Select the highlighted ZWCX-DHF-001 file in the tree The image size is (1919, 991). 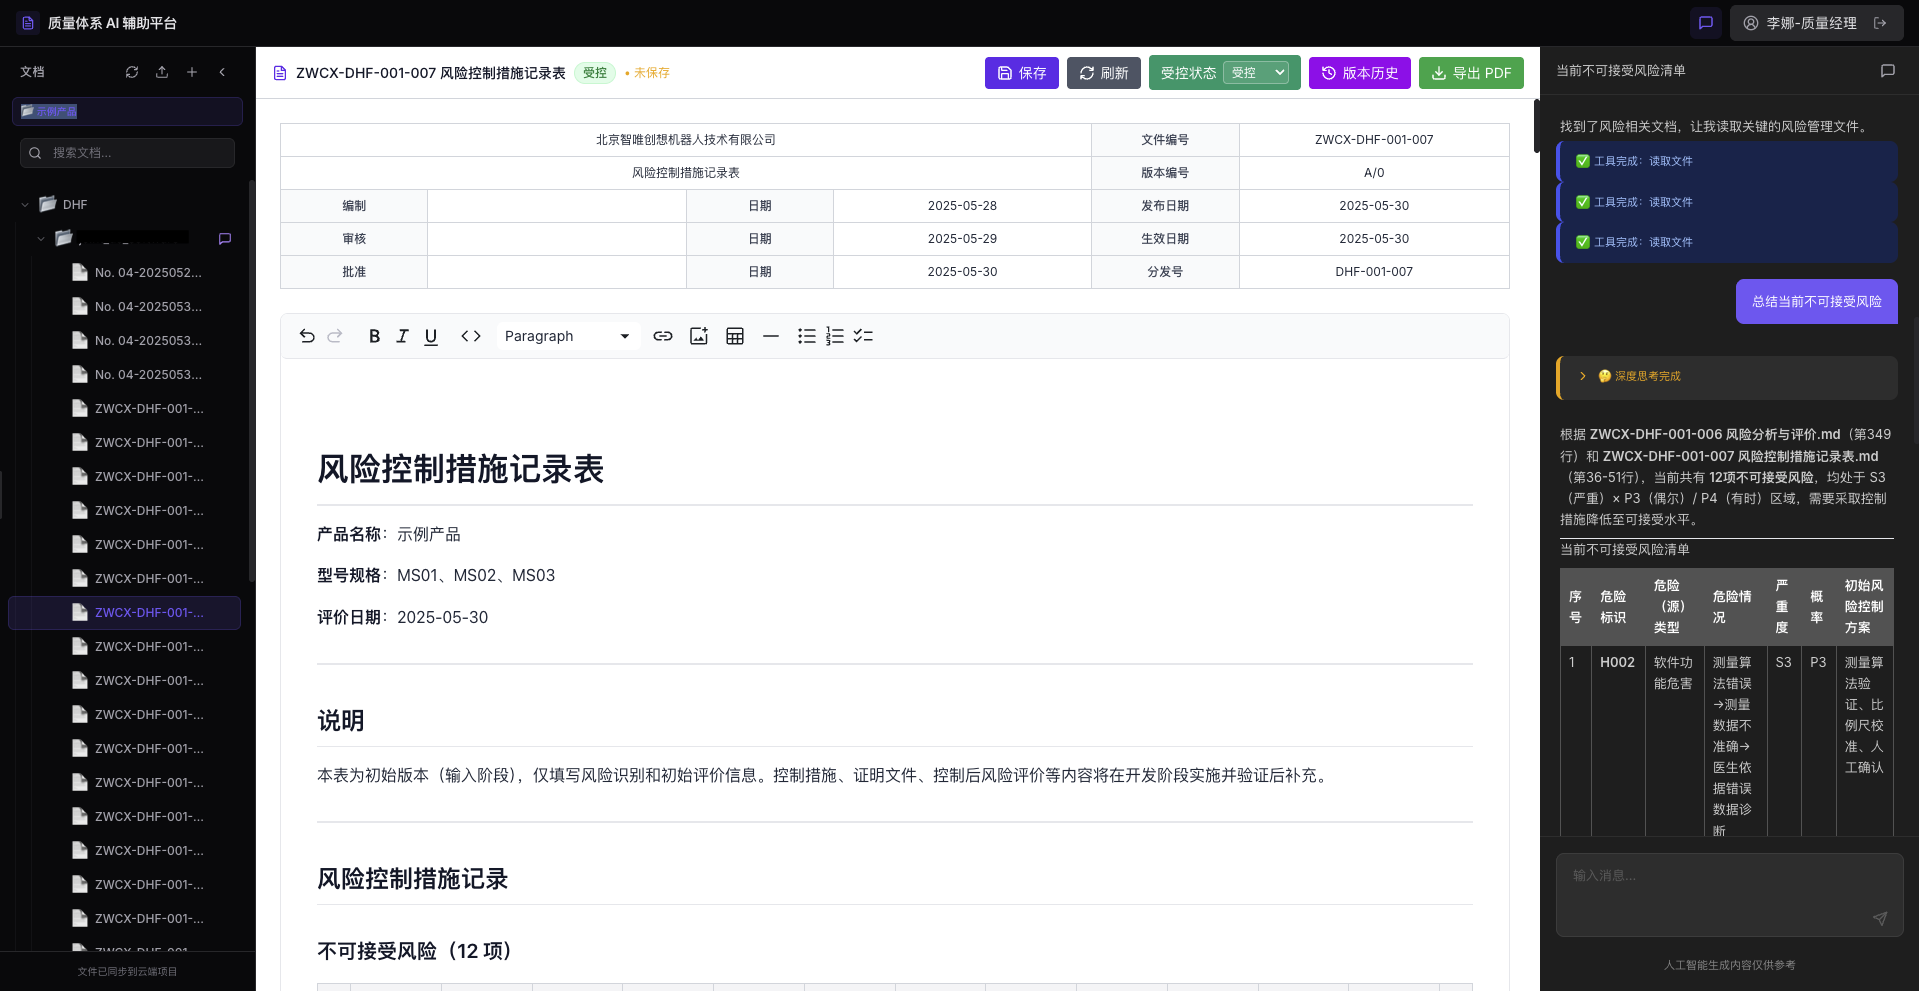125,613
